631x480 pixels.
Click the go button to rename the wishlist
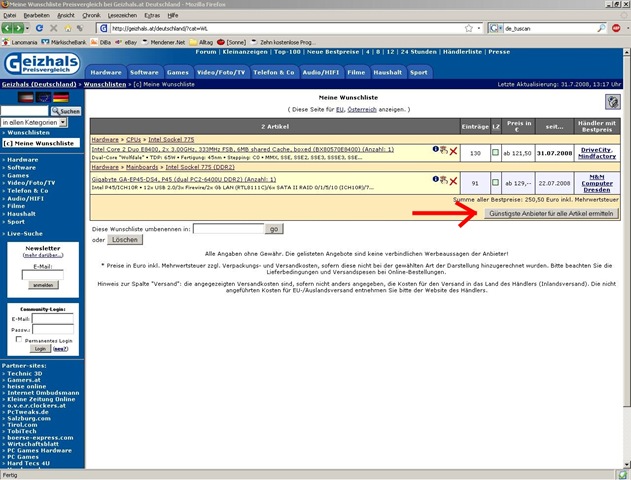click(274, 229)
